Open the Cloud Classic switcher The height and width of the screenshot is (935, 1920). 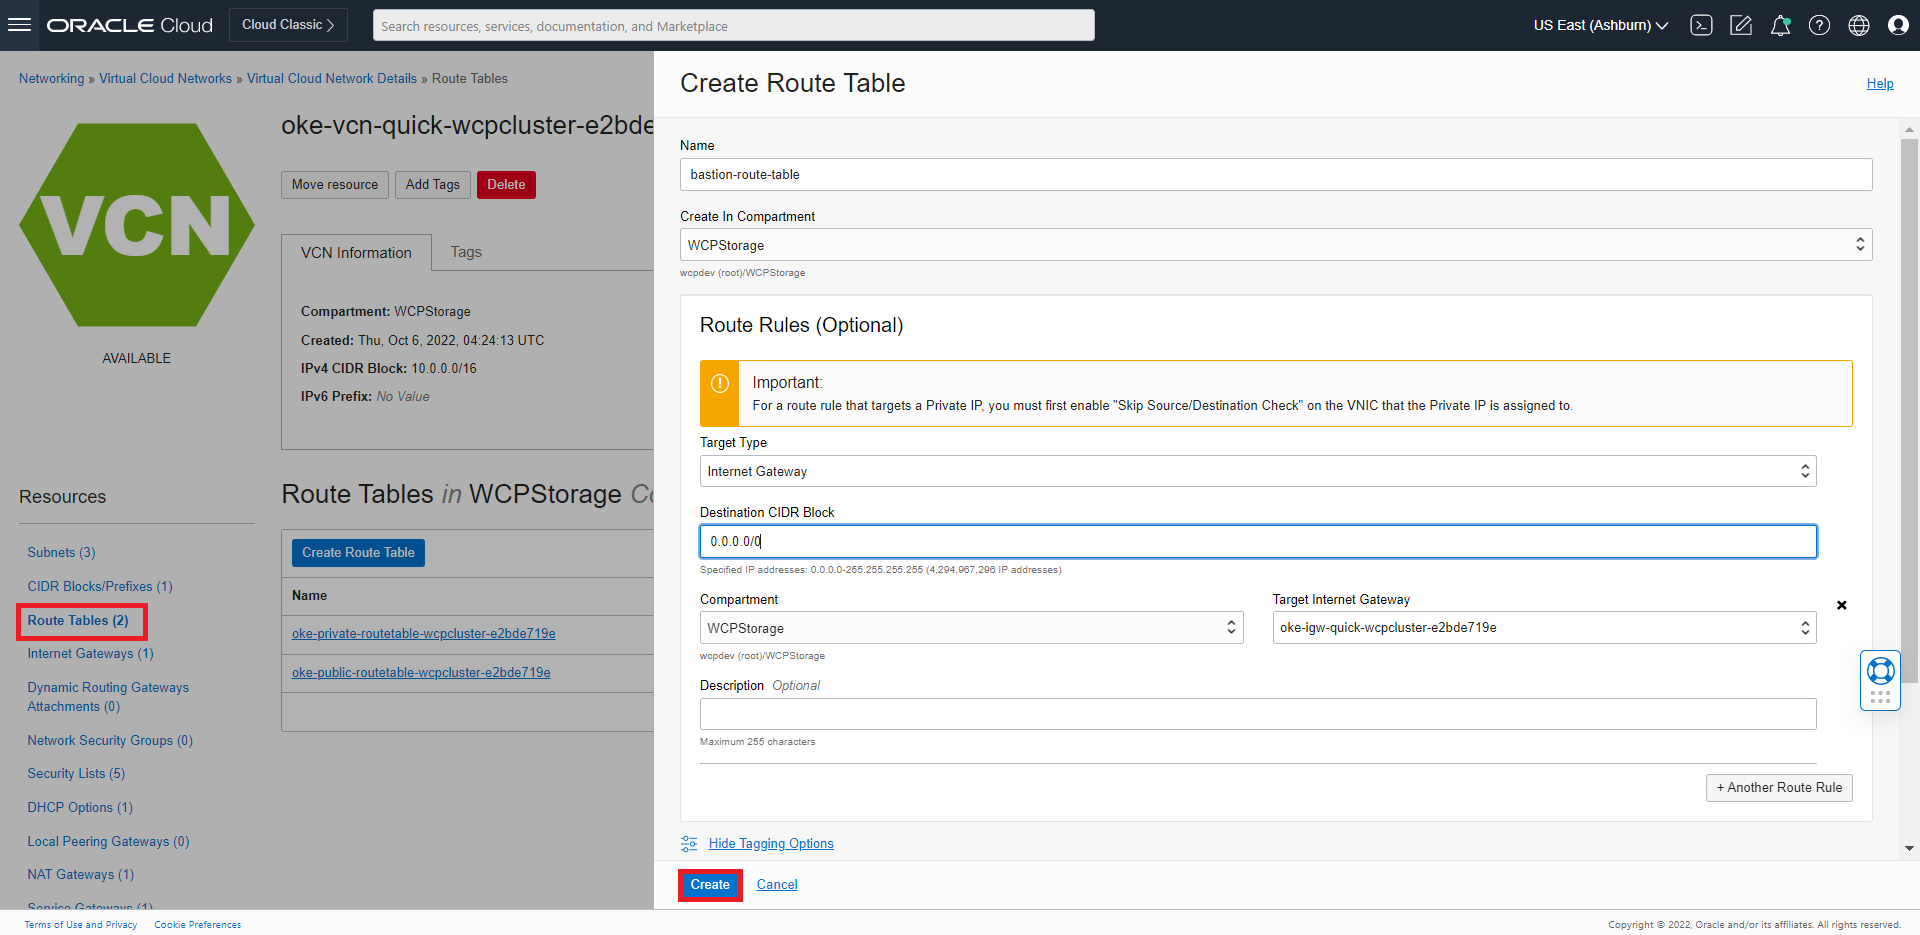288,25
